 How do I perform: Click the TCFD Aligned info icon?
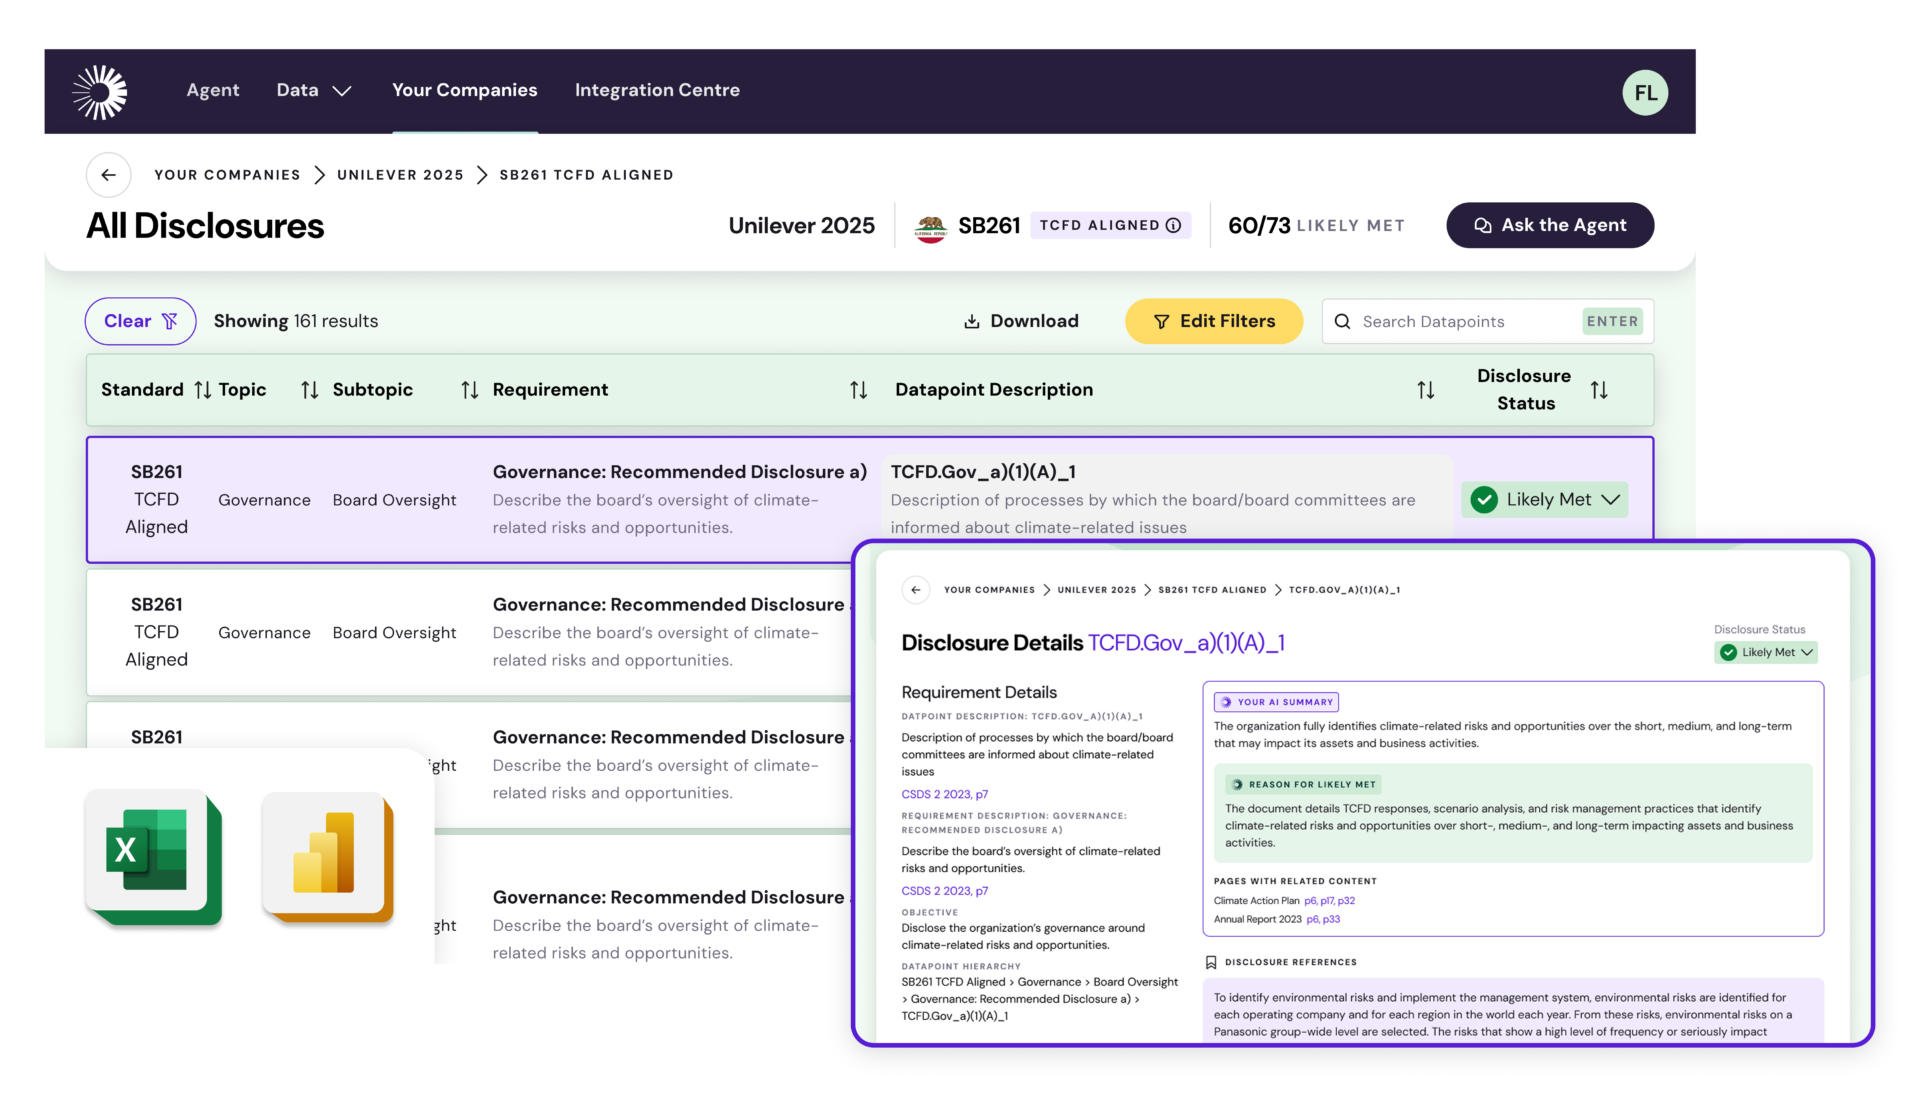coord(1174,226)
